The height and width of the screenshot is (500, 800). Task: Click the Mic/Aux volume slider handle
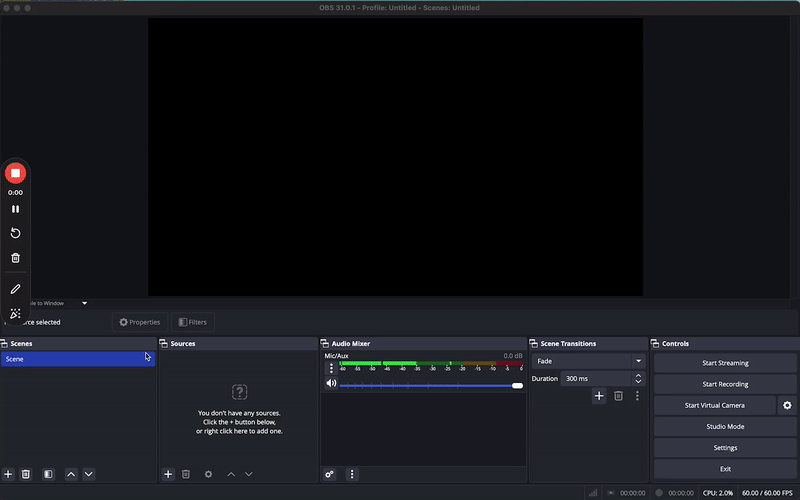point(517,386)
